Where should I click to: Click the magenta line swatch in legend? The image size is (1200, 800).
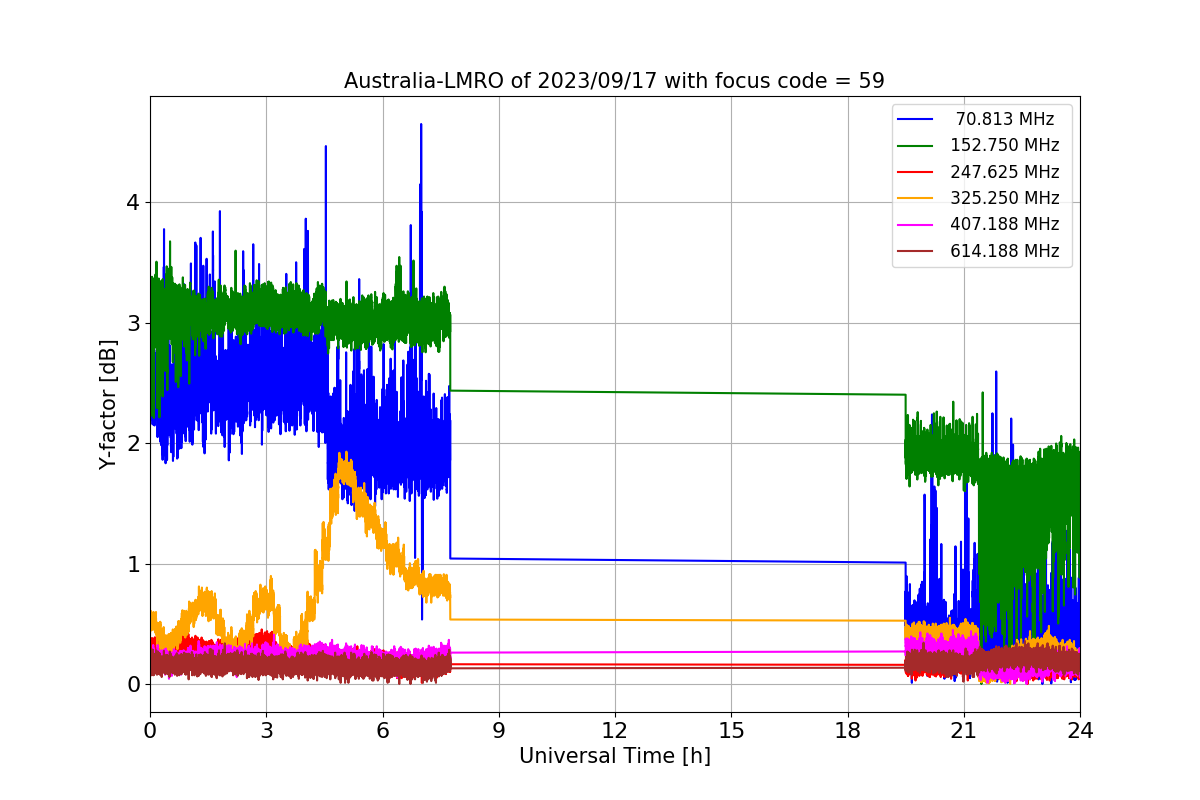[x=917, y=225]
